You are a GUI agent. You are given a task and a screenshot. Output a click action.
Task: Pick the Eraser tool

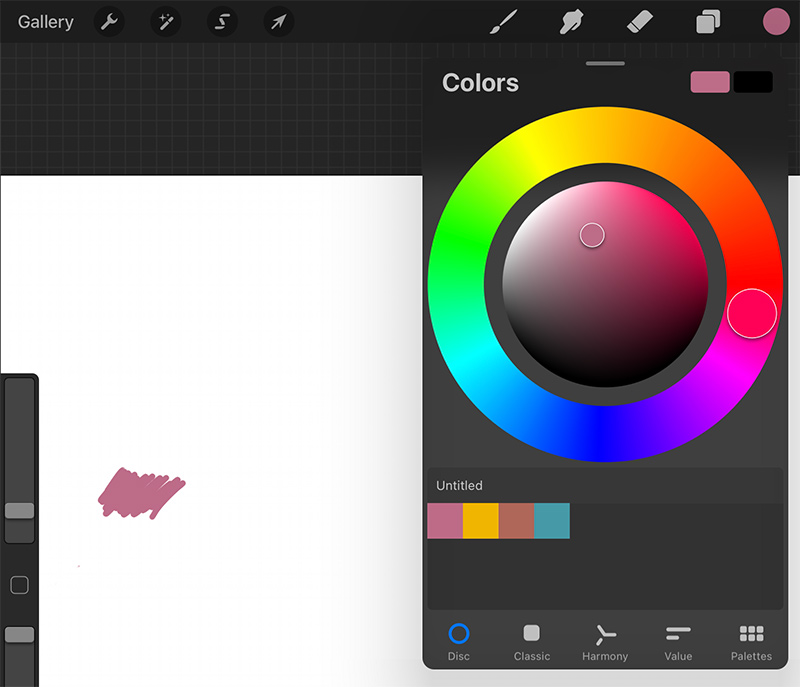click(640, 22)
